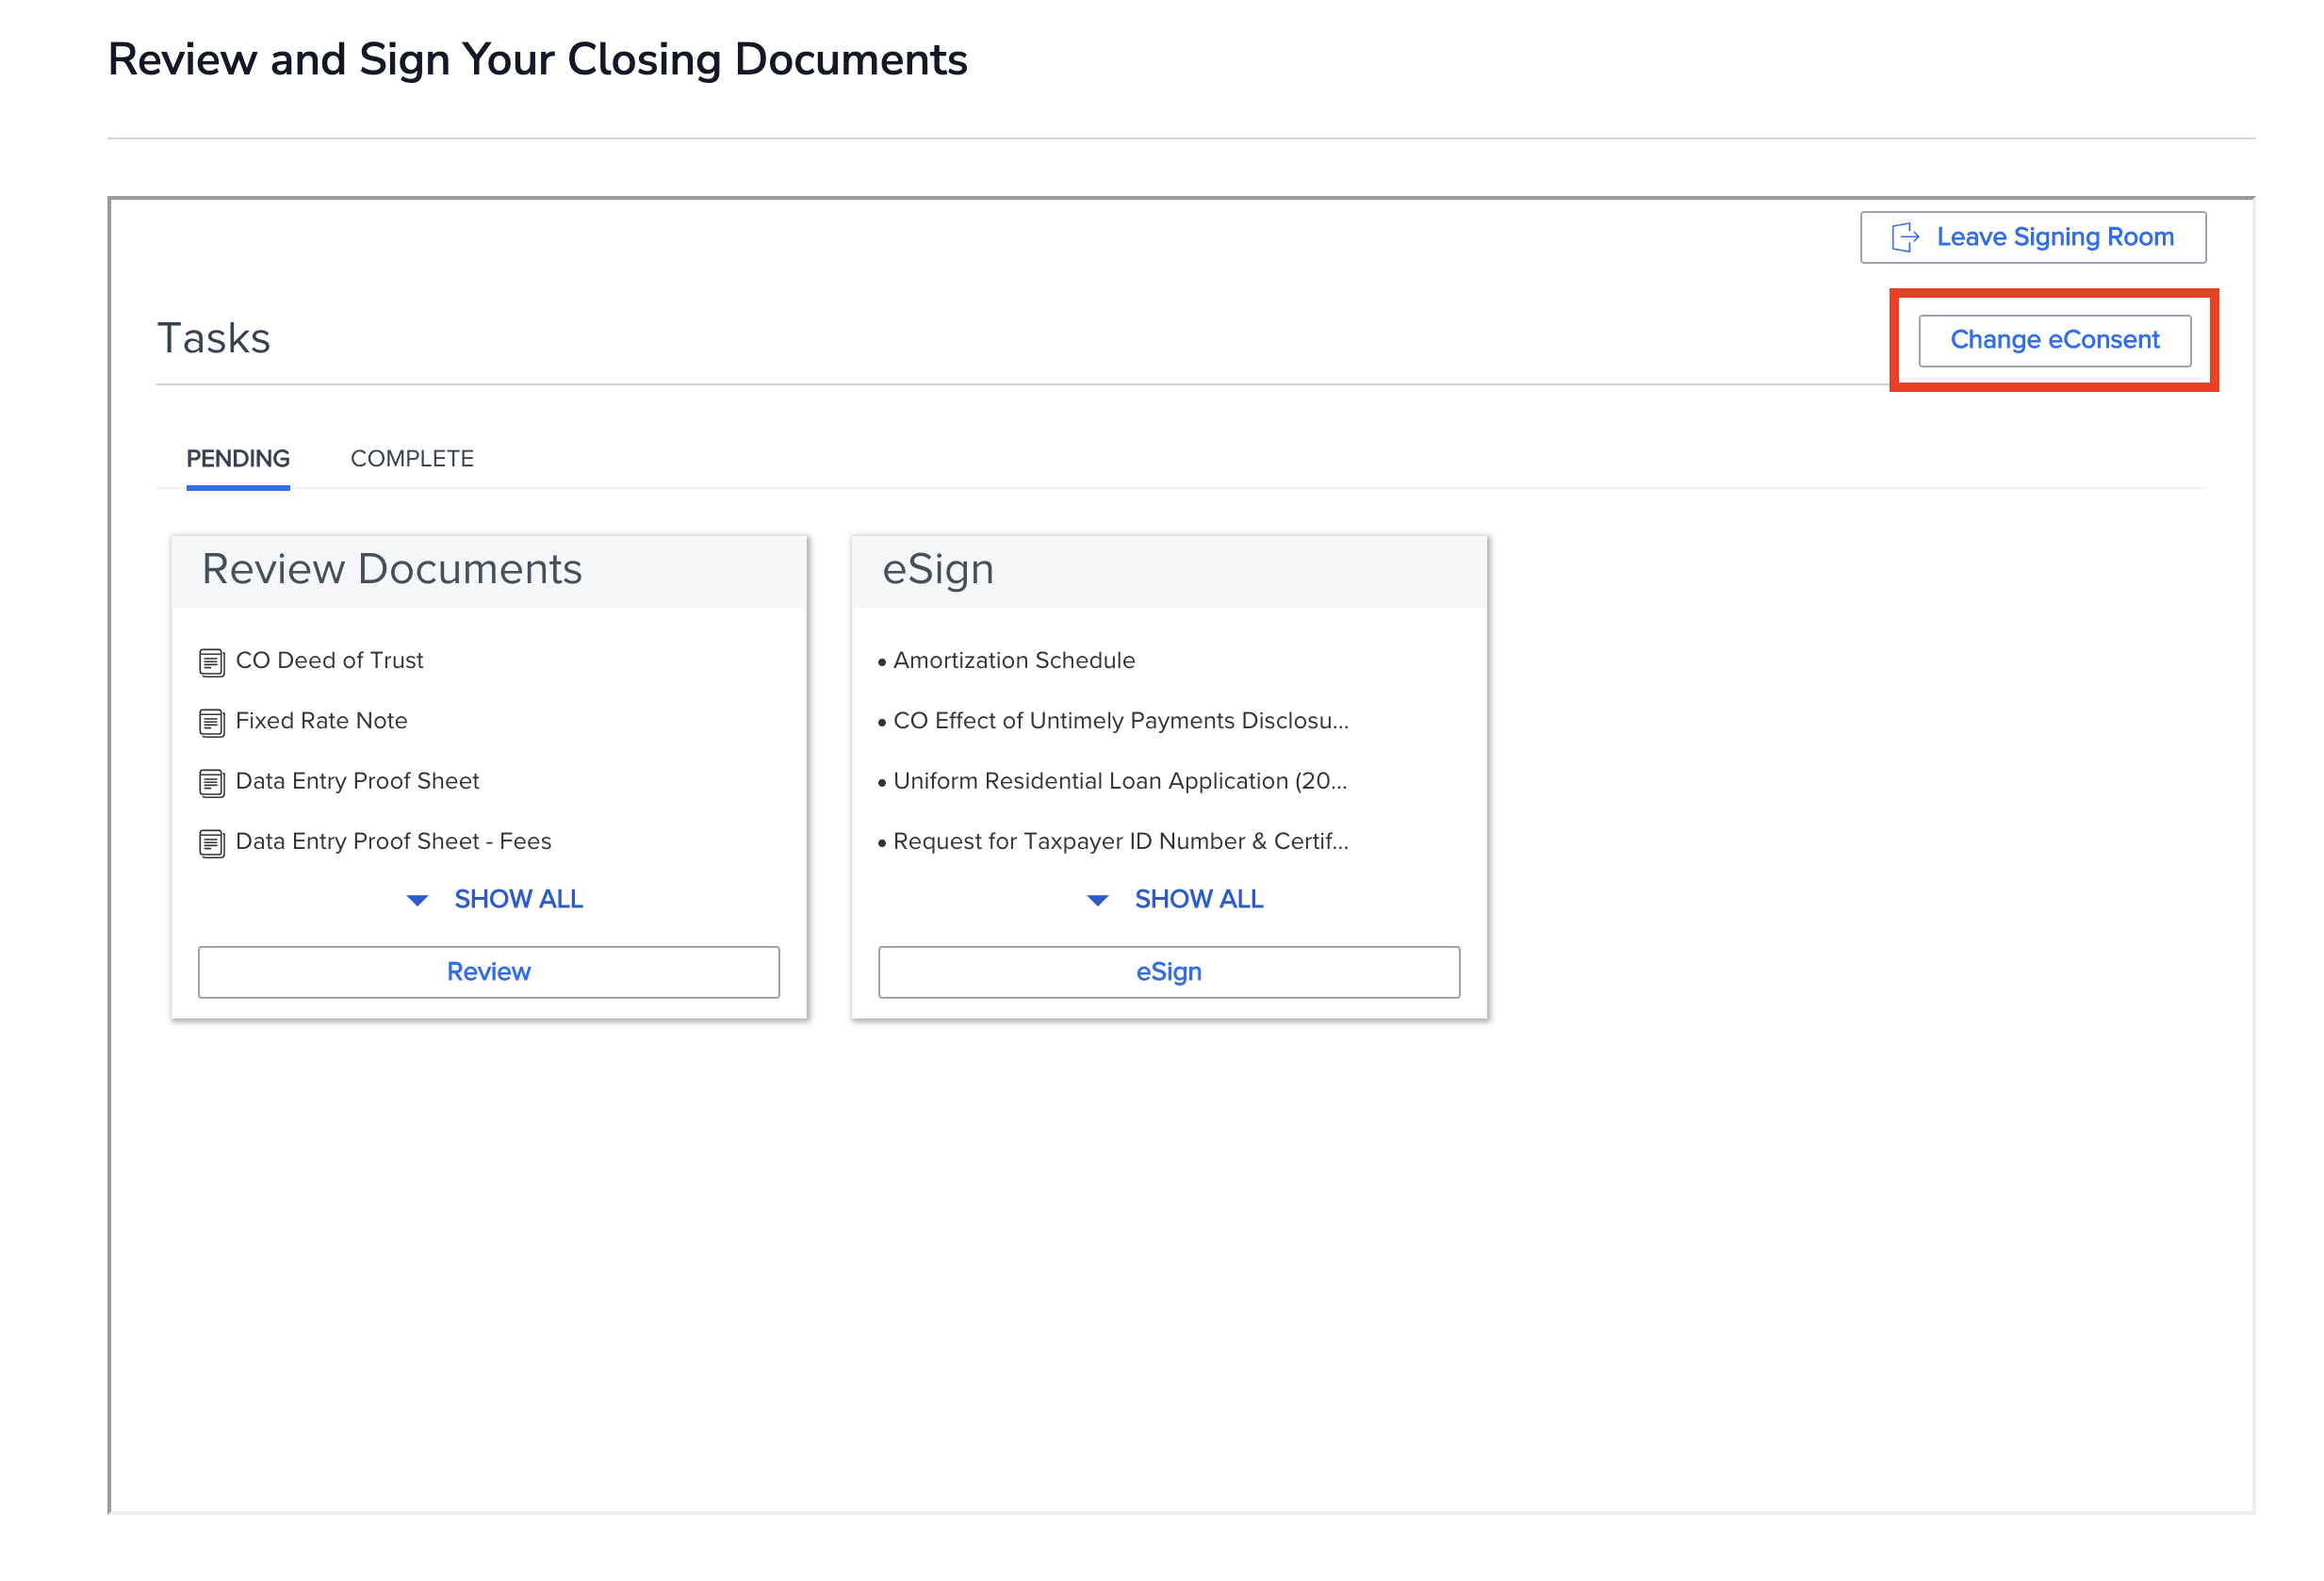
Task: Click the eSign card Show All arrow
Action: pyautogui.click(x=1097, y=900)
